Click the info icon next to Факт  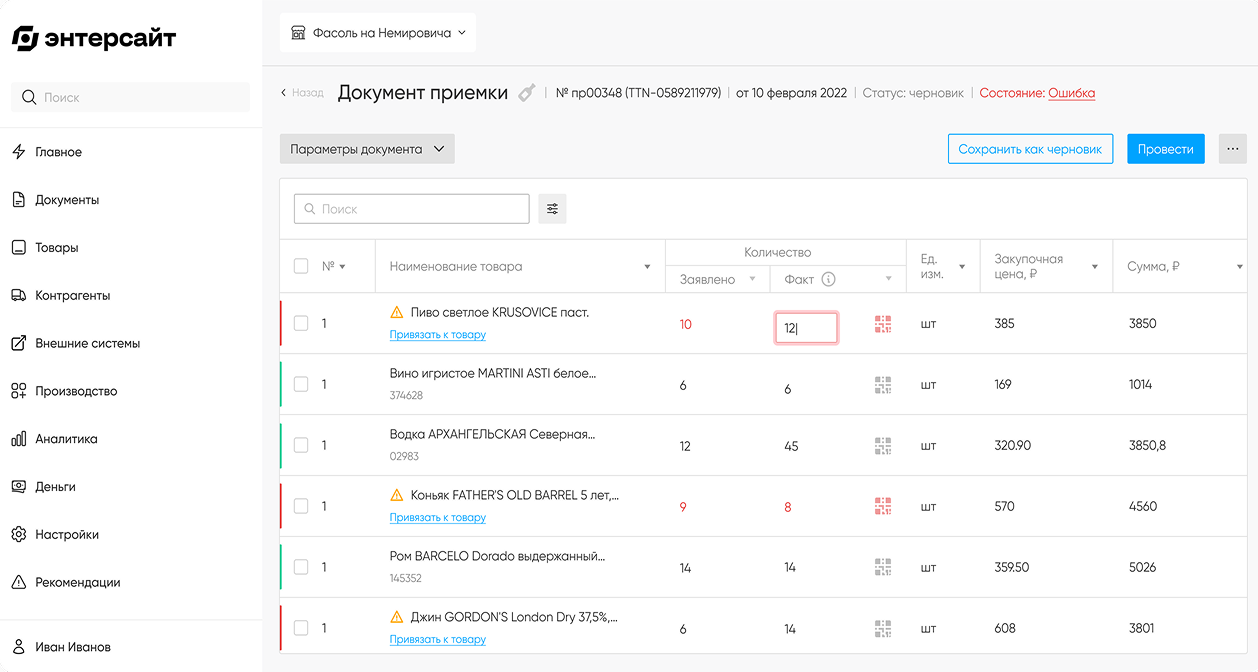click(828, 280)
